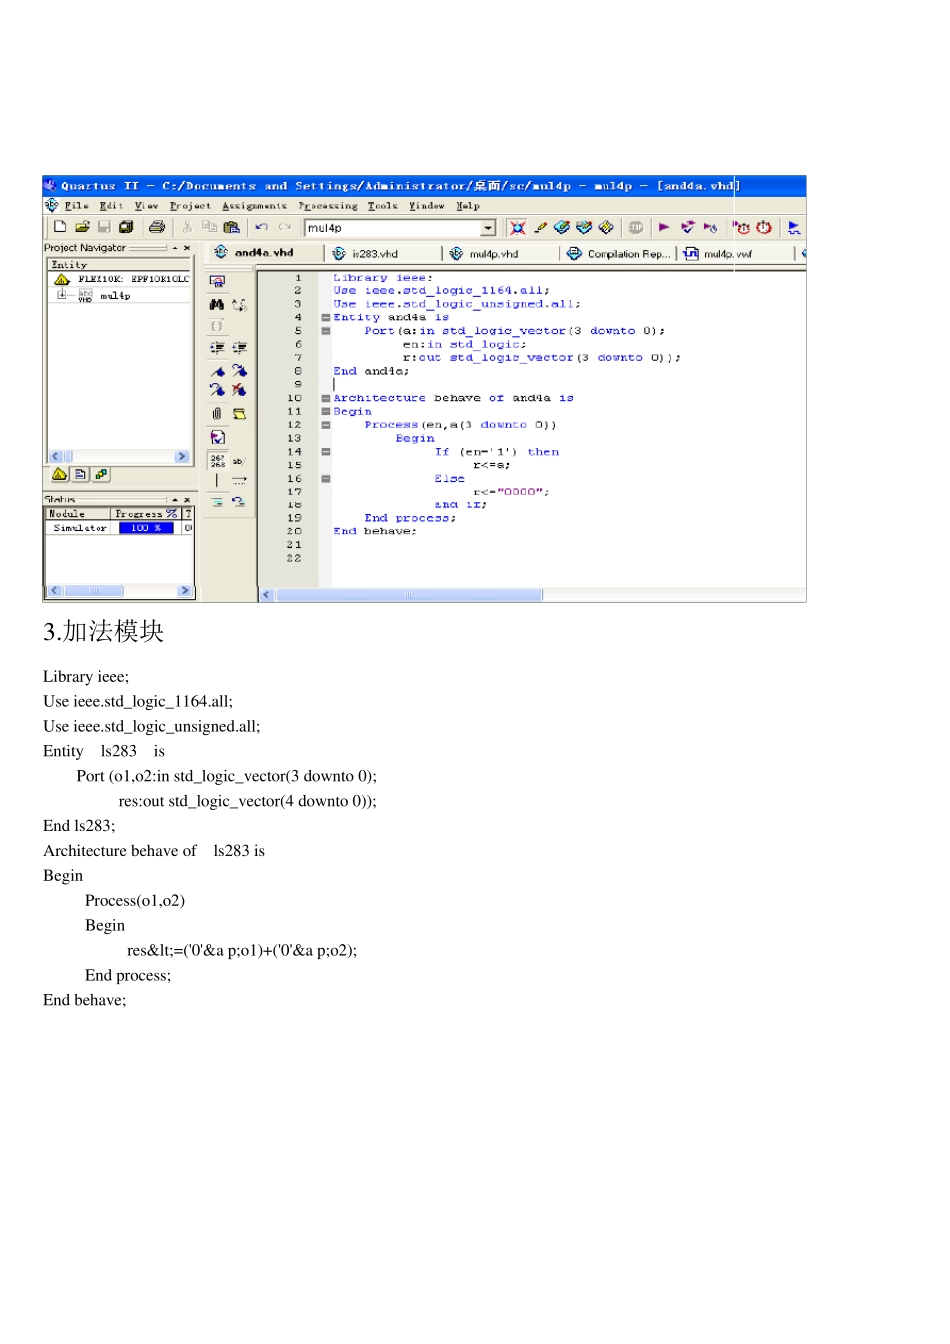The image size is (950, 1344).
Task: Click the Insert File paperclip icon
Action: pos(217,413)
